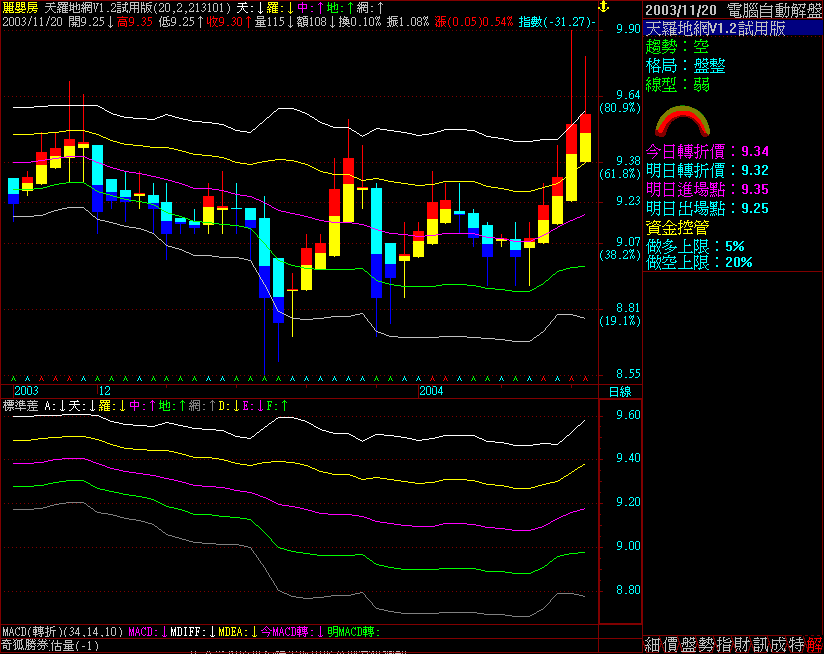
Task: Click the 麗嬰房 stock name label
Action: click(20, 7)
